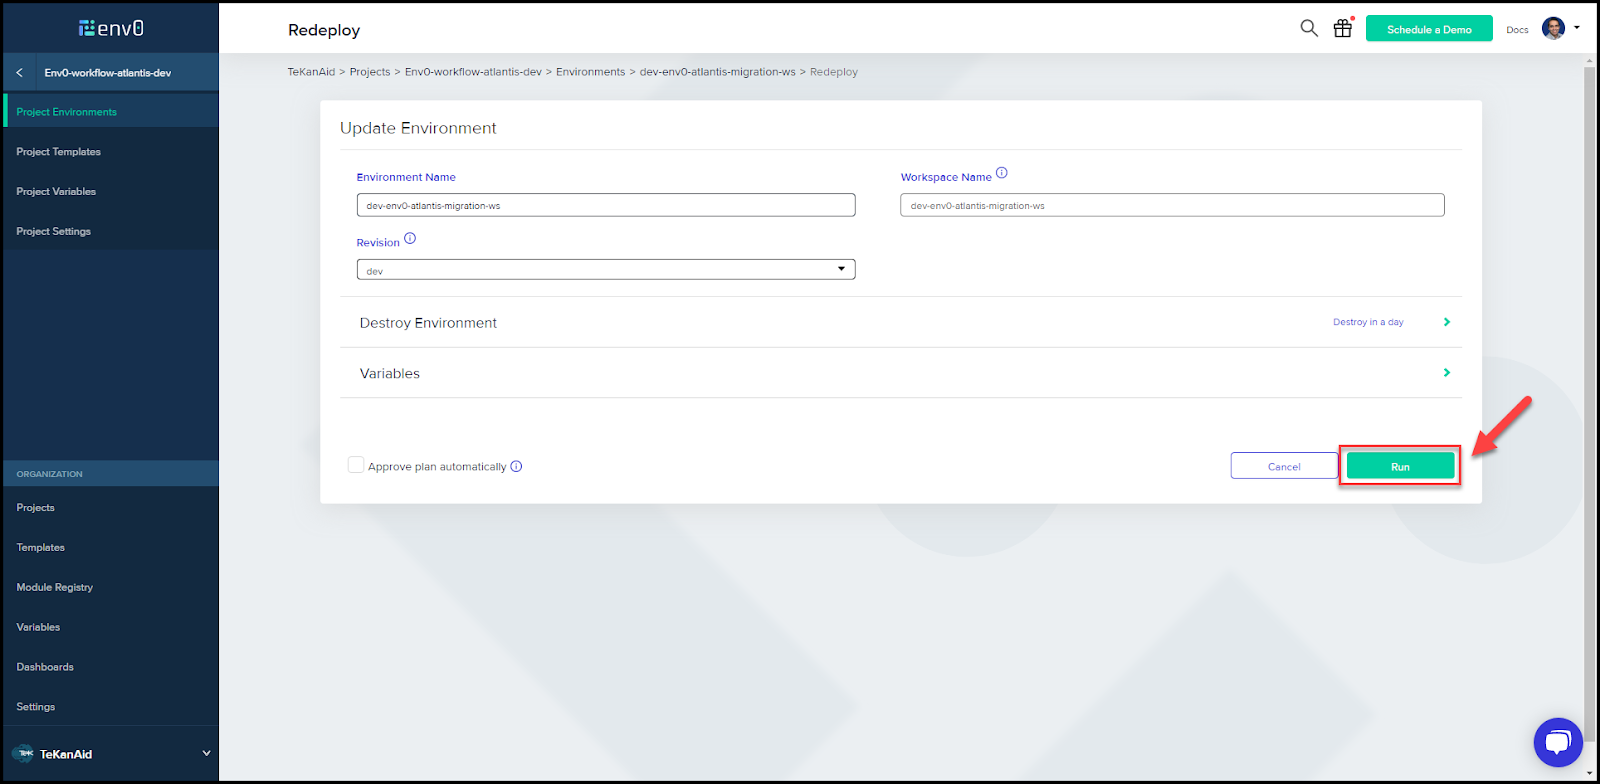Focus the Environment Name input field
1600x784 pixels.
coord(606,205)
